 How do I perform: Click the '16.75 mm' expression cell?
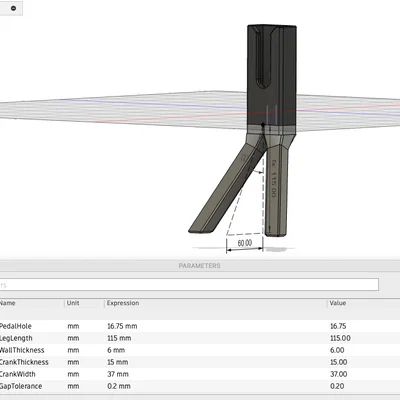pyautogui.click(x=122, y=326)
